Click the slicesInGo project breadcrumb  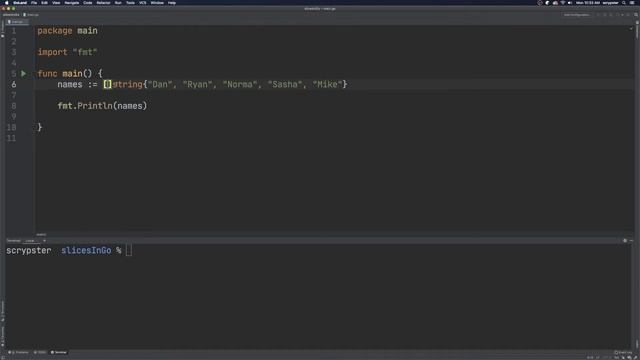pyautogui.click(x=11, y=15)
